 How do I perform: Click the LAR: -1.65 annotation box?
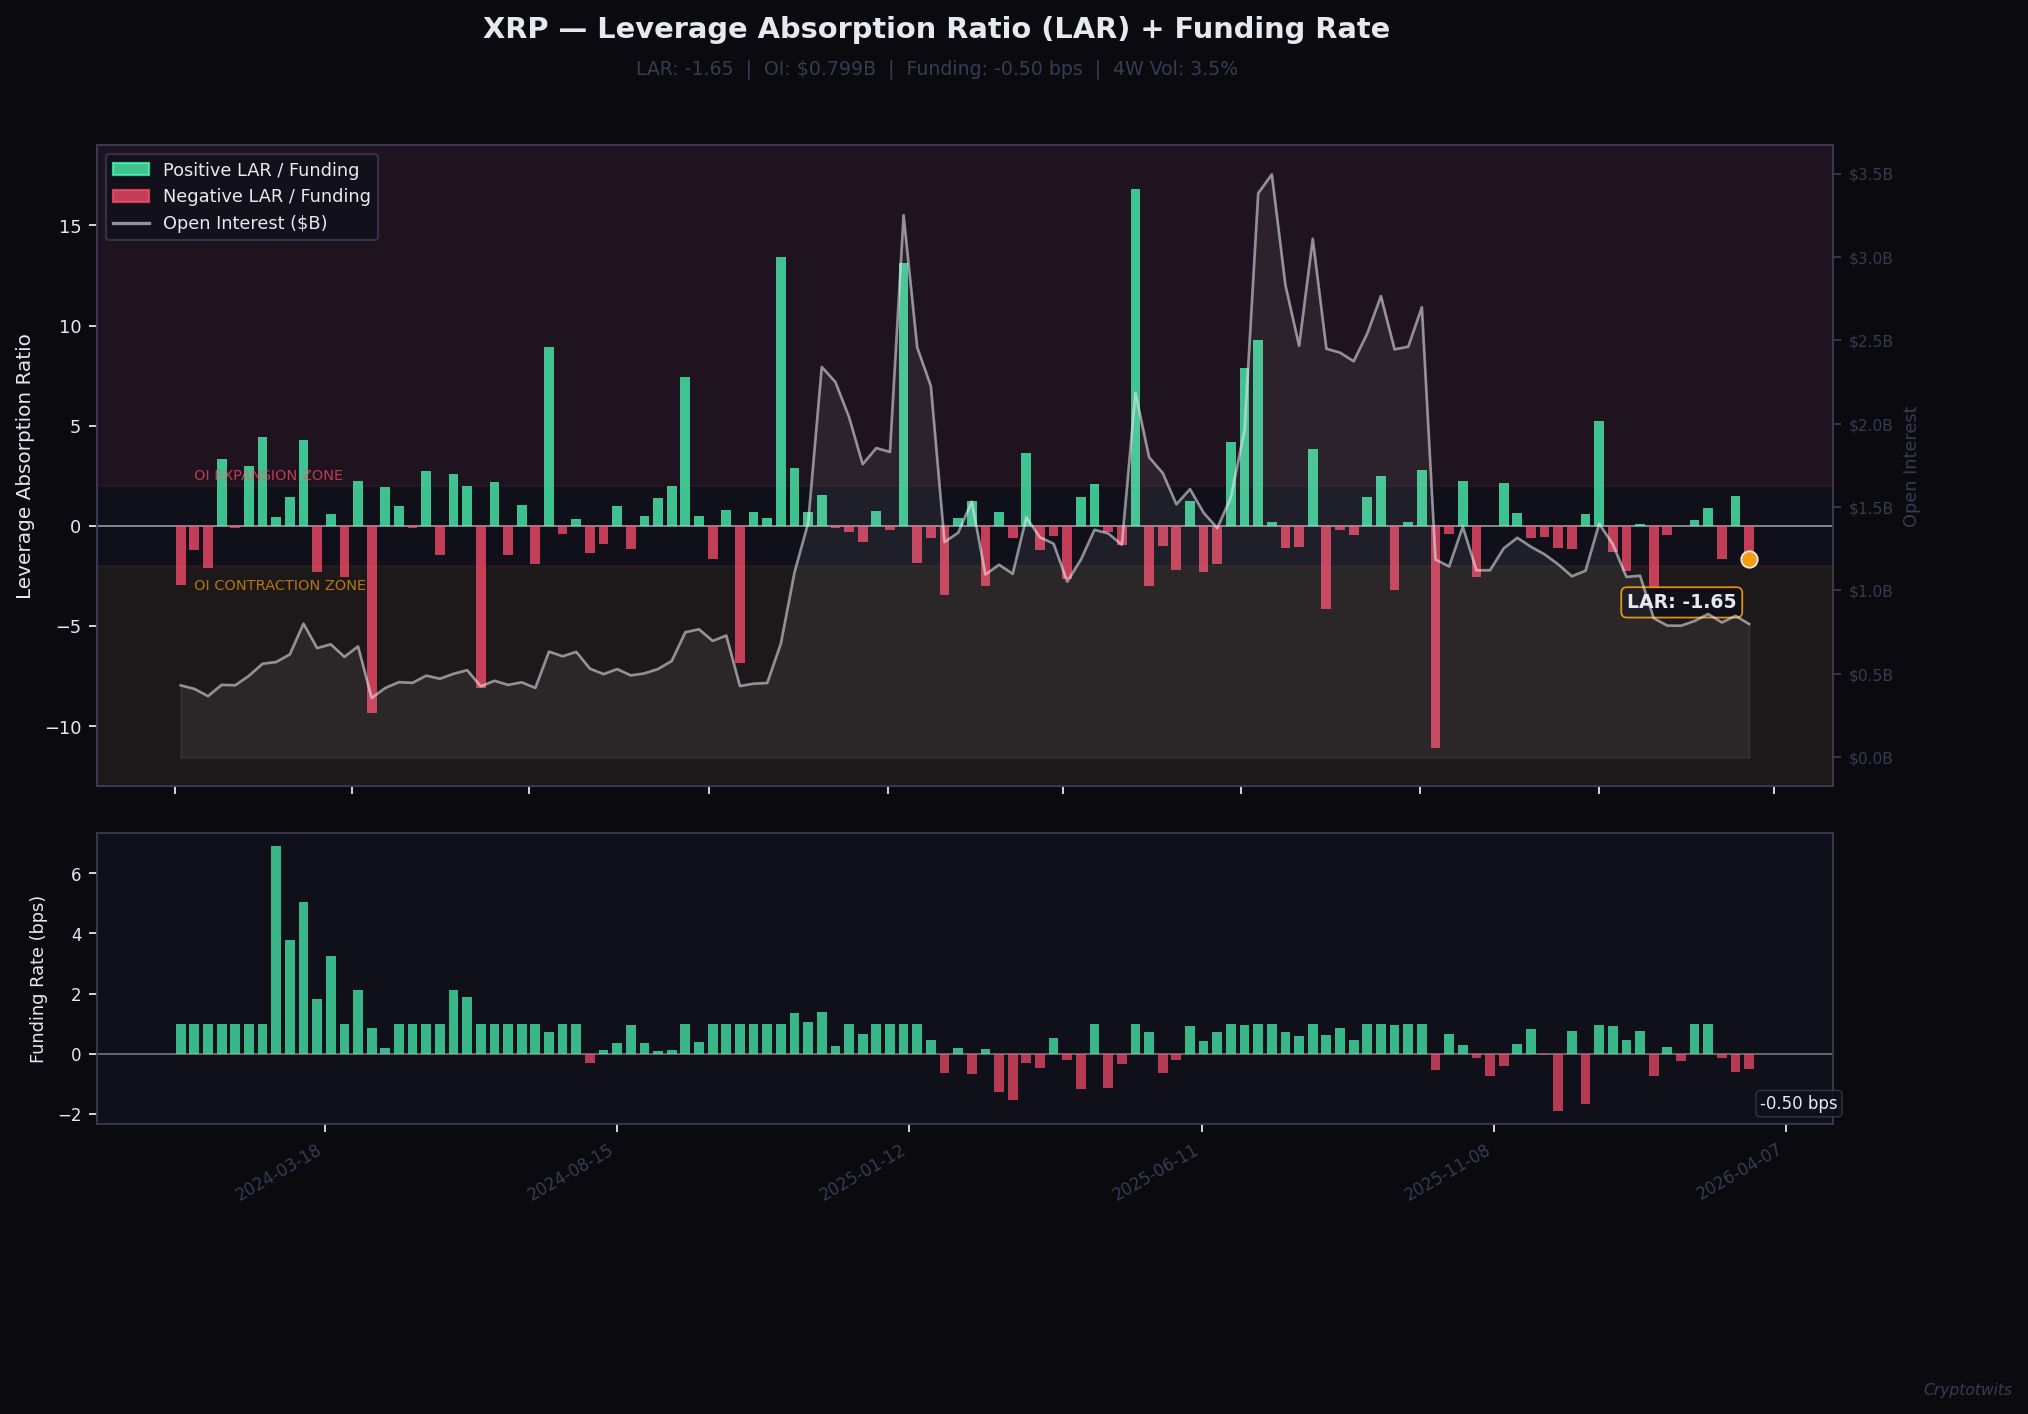[x=1681, y=602]
